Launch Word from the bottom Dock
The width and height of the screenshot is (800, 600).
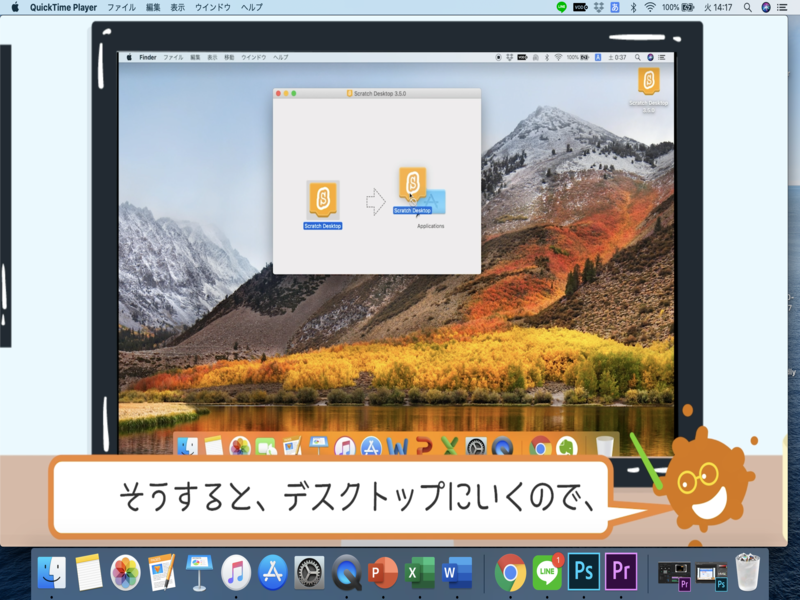(x=457, y=572)
